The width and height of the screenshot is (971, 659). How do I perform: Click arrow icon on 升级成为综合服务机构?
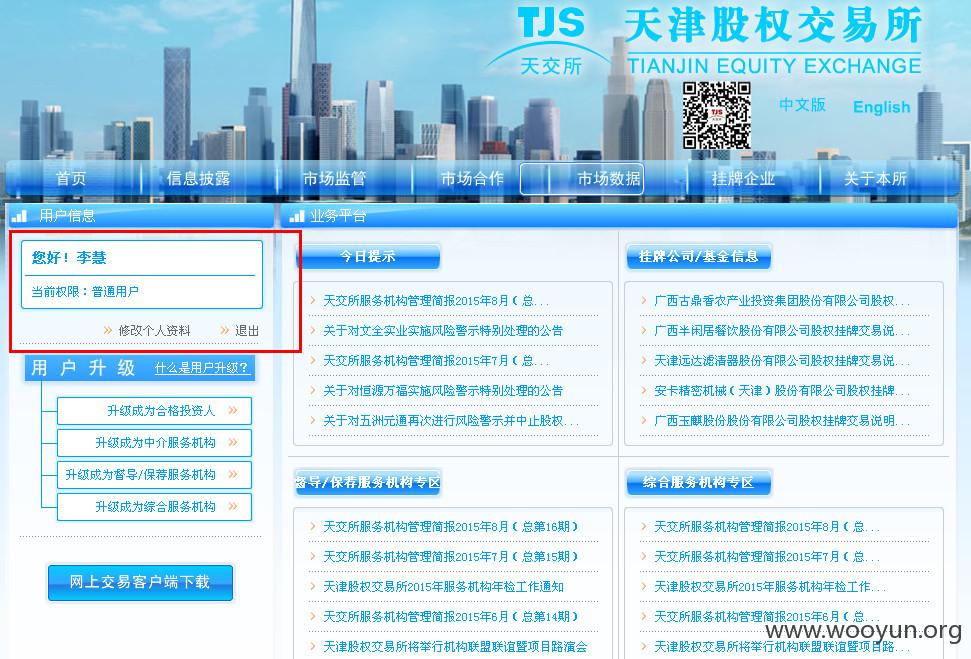233,507
